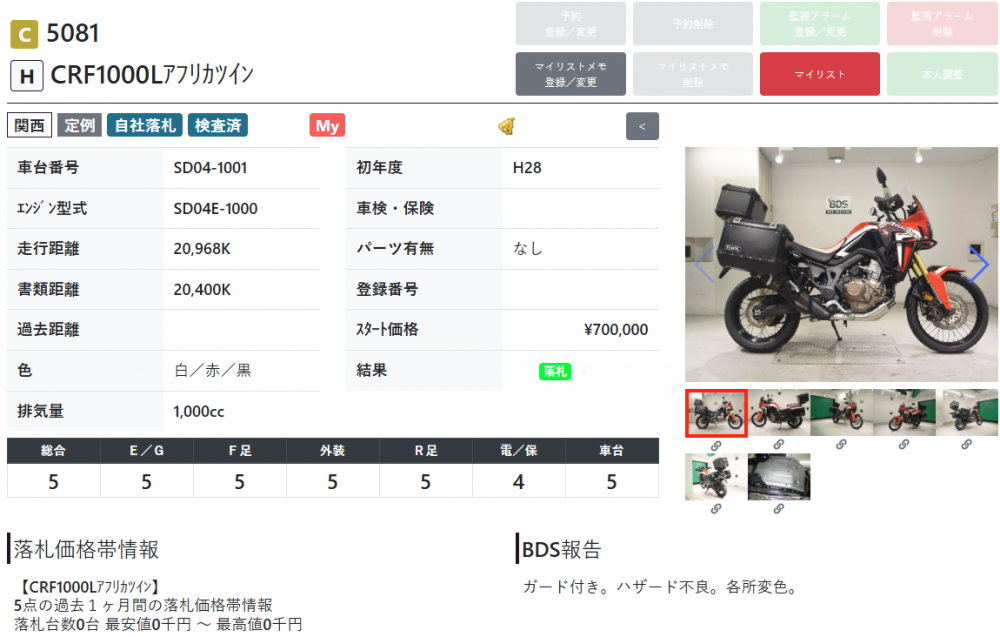Viewport: 1000px width, 637px height.
Task: Click the red My badge
Action: pos(327,125)
